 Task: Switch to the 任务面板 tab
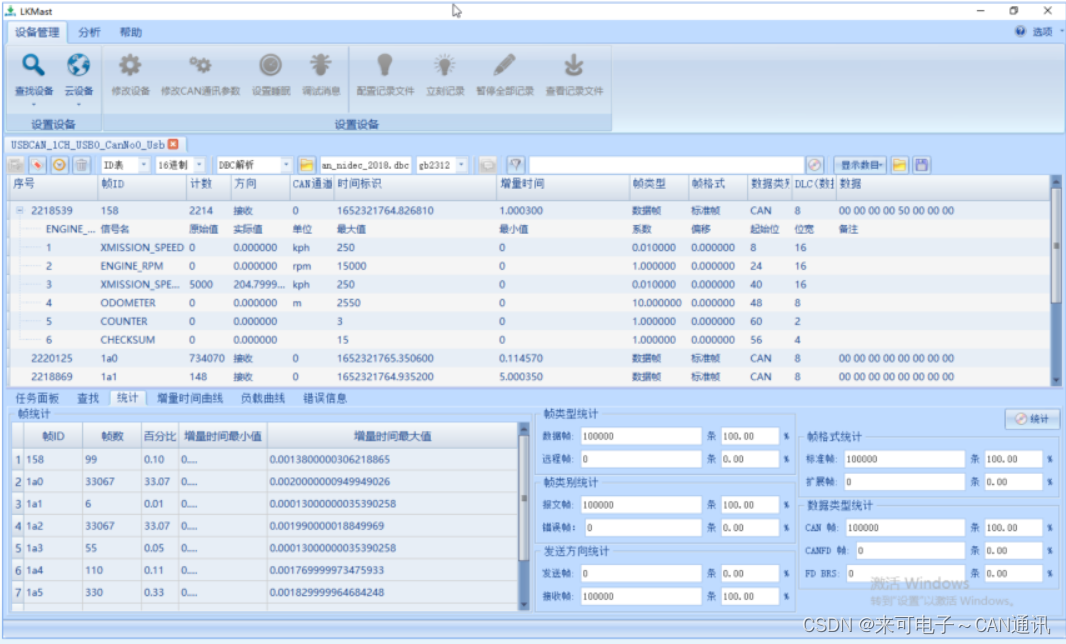pyautogui.click(x=37, y=399)
